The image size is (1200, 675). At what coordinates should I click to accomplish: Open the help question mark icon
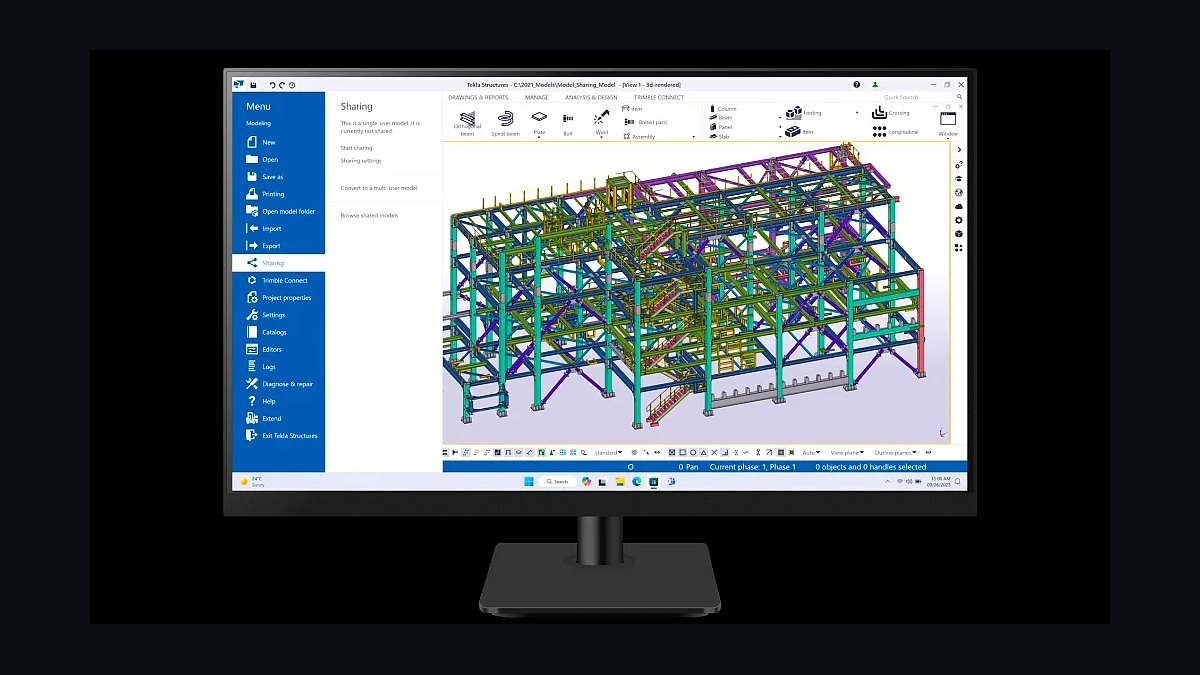857,85
